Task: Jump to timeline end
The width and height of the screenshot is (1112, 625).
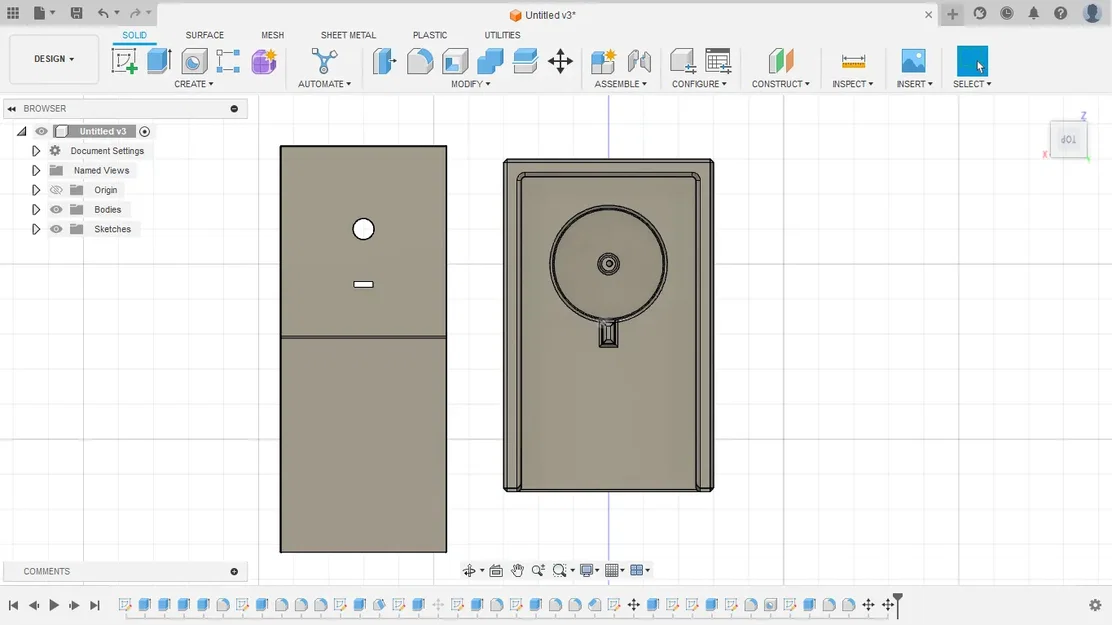Action: pos(94,605)
